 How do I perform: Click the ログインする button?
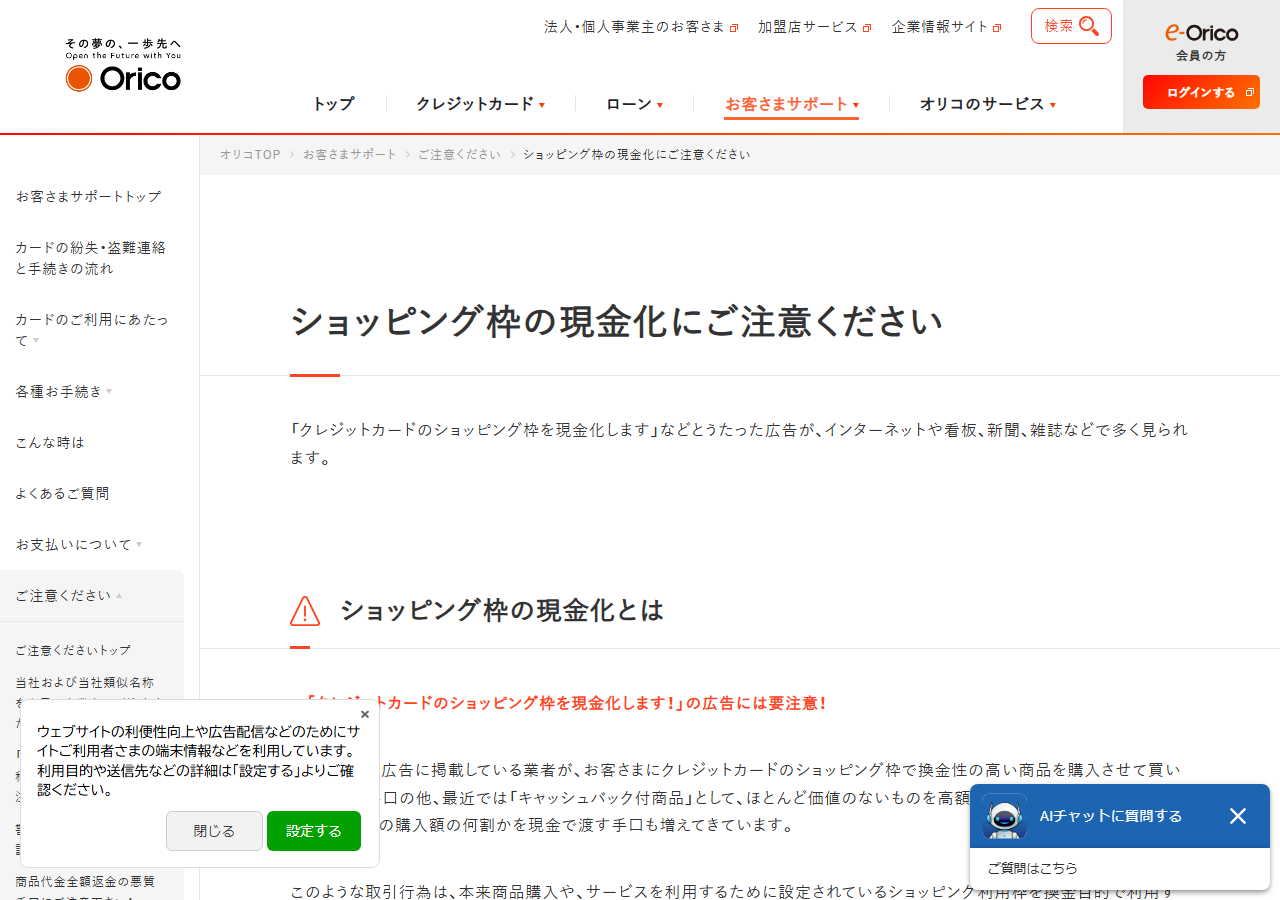pyautogui.click(x=1201, y=92)
